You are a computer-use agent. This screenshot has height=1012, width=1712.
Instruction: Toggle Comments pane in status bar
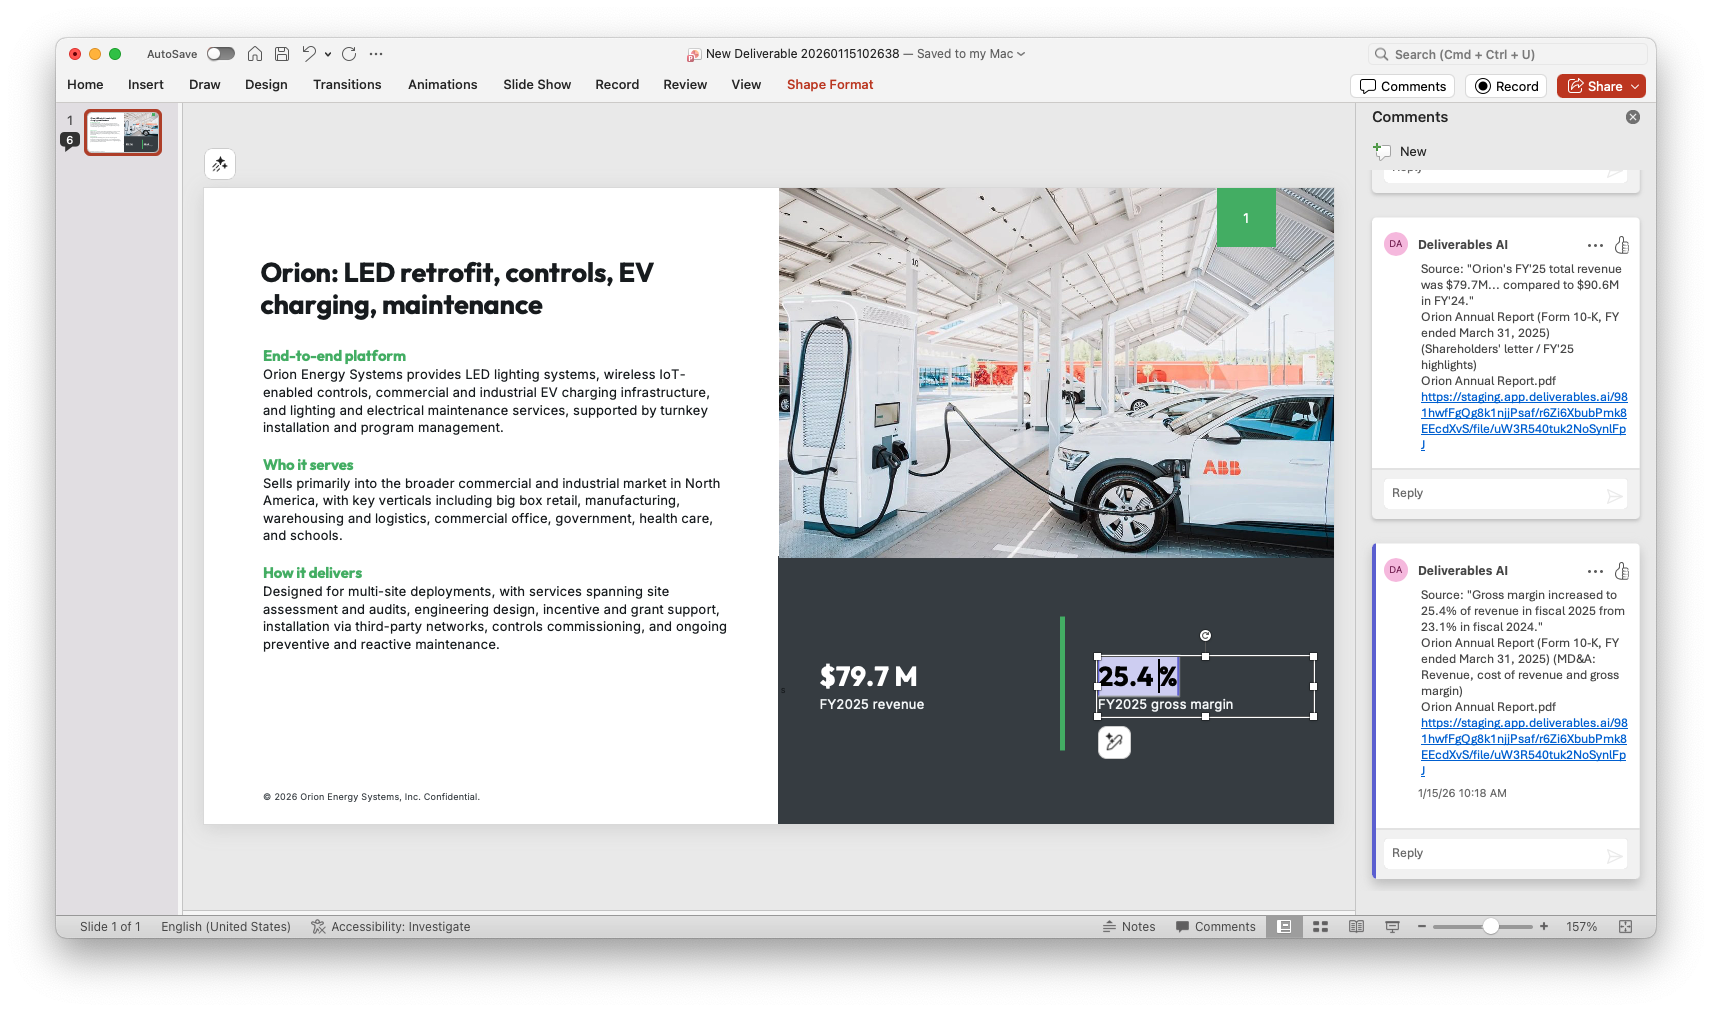coord(1215,927)
